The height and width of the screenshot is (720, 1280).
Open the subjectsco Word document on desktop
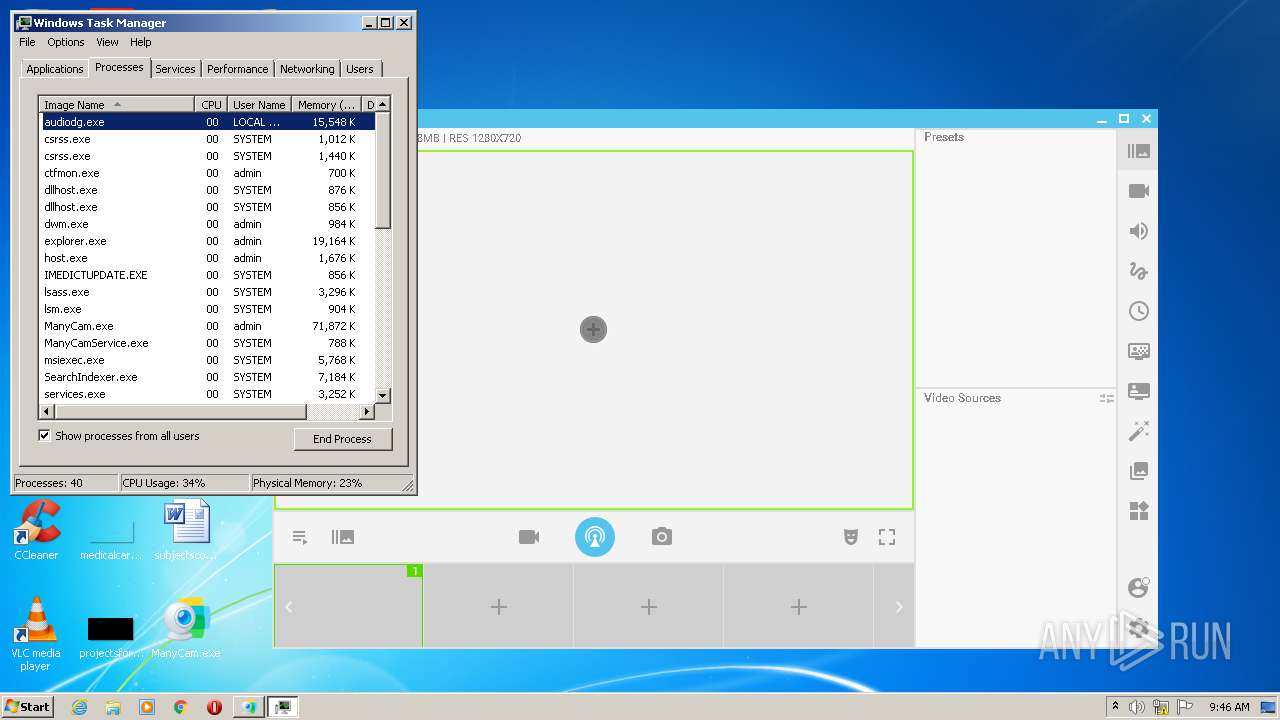coord(186,530)
